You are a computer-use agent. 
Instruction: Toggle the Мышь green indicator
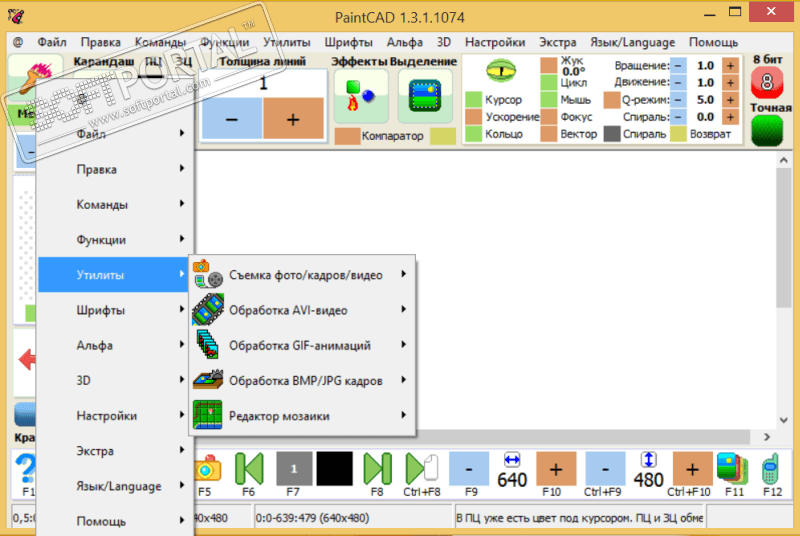pos(549,99)
